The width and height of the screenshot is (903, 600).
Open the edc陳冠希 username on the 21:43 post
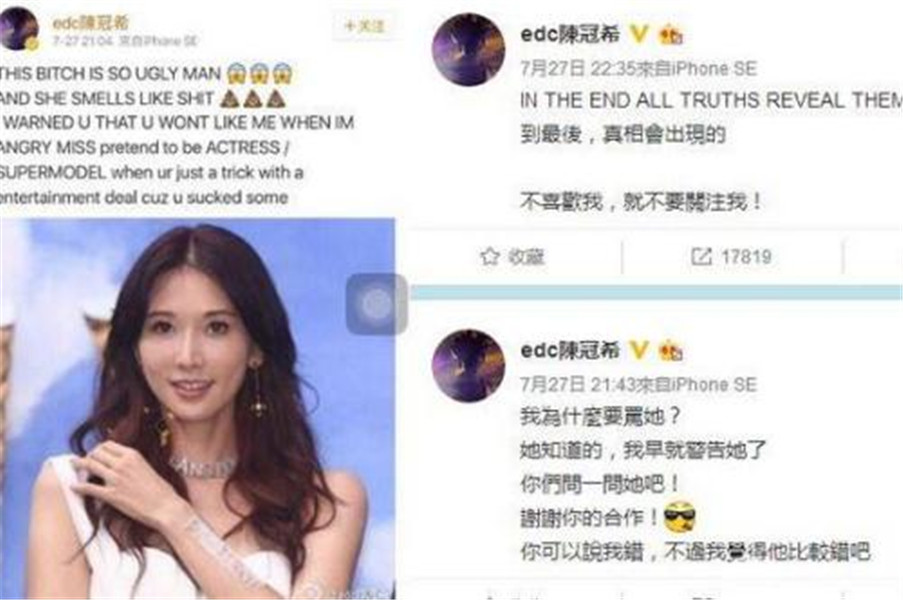pos(570,350)
